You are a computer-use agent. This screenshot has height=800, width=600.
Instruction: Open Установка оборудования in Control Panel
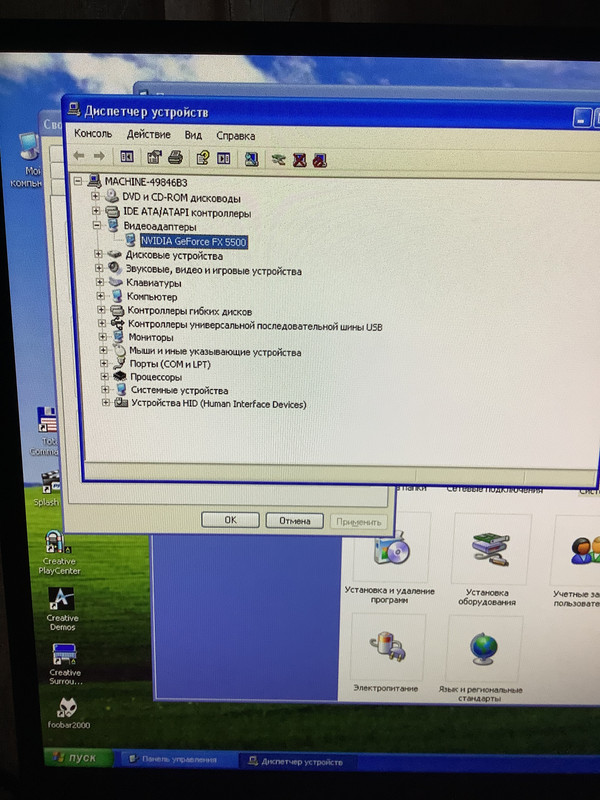click(x=488, y=560)
